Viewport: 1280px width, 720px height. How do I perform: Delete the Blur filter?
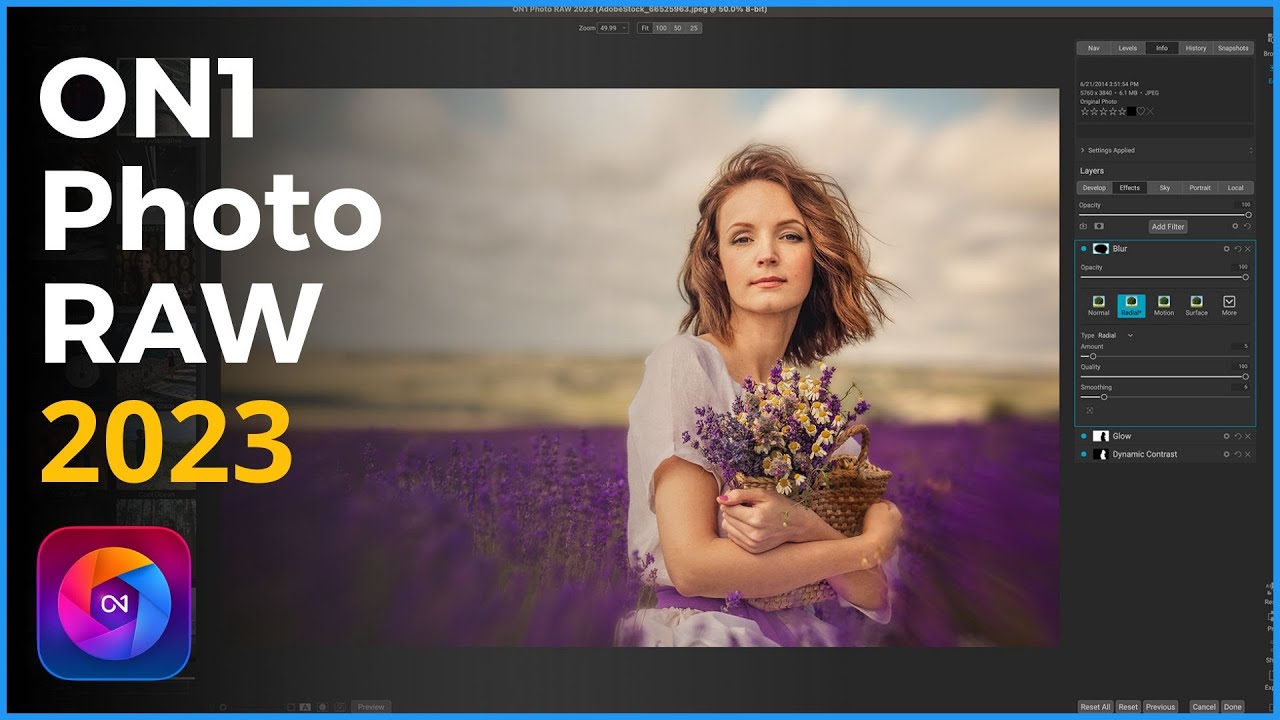point(1248,249)
